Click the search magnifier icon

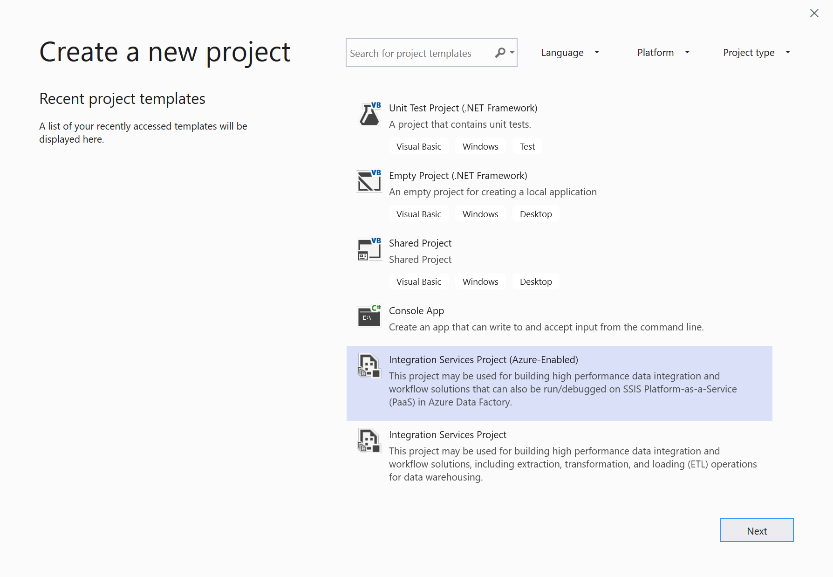[500, 53]
